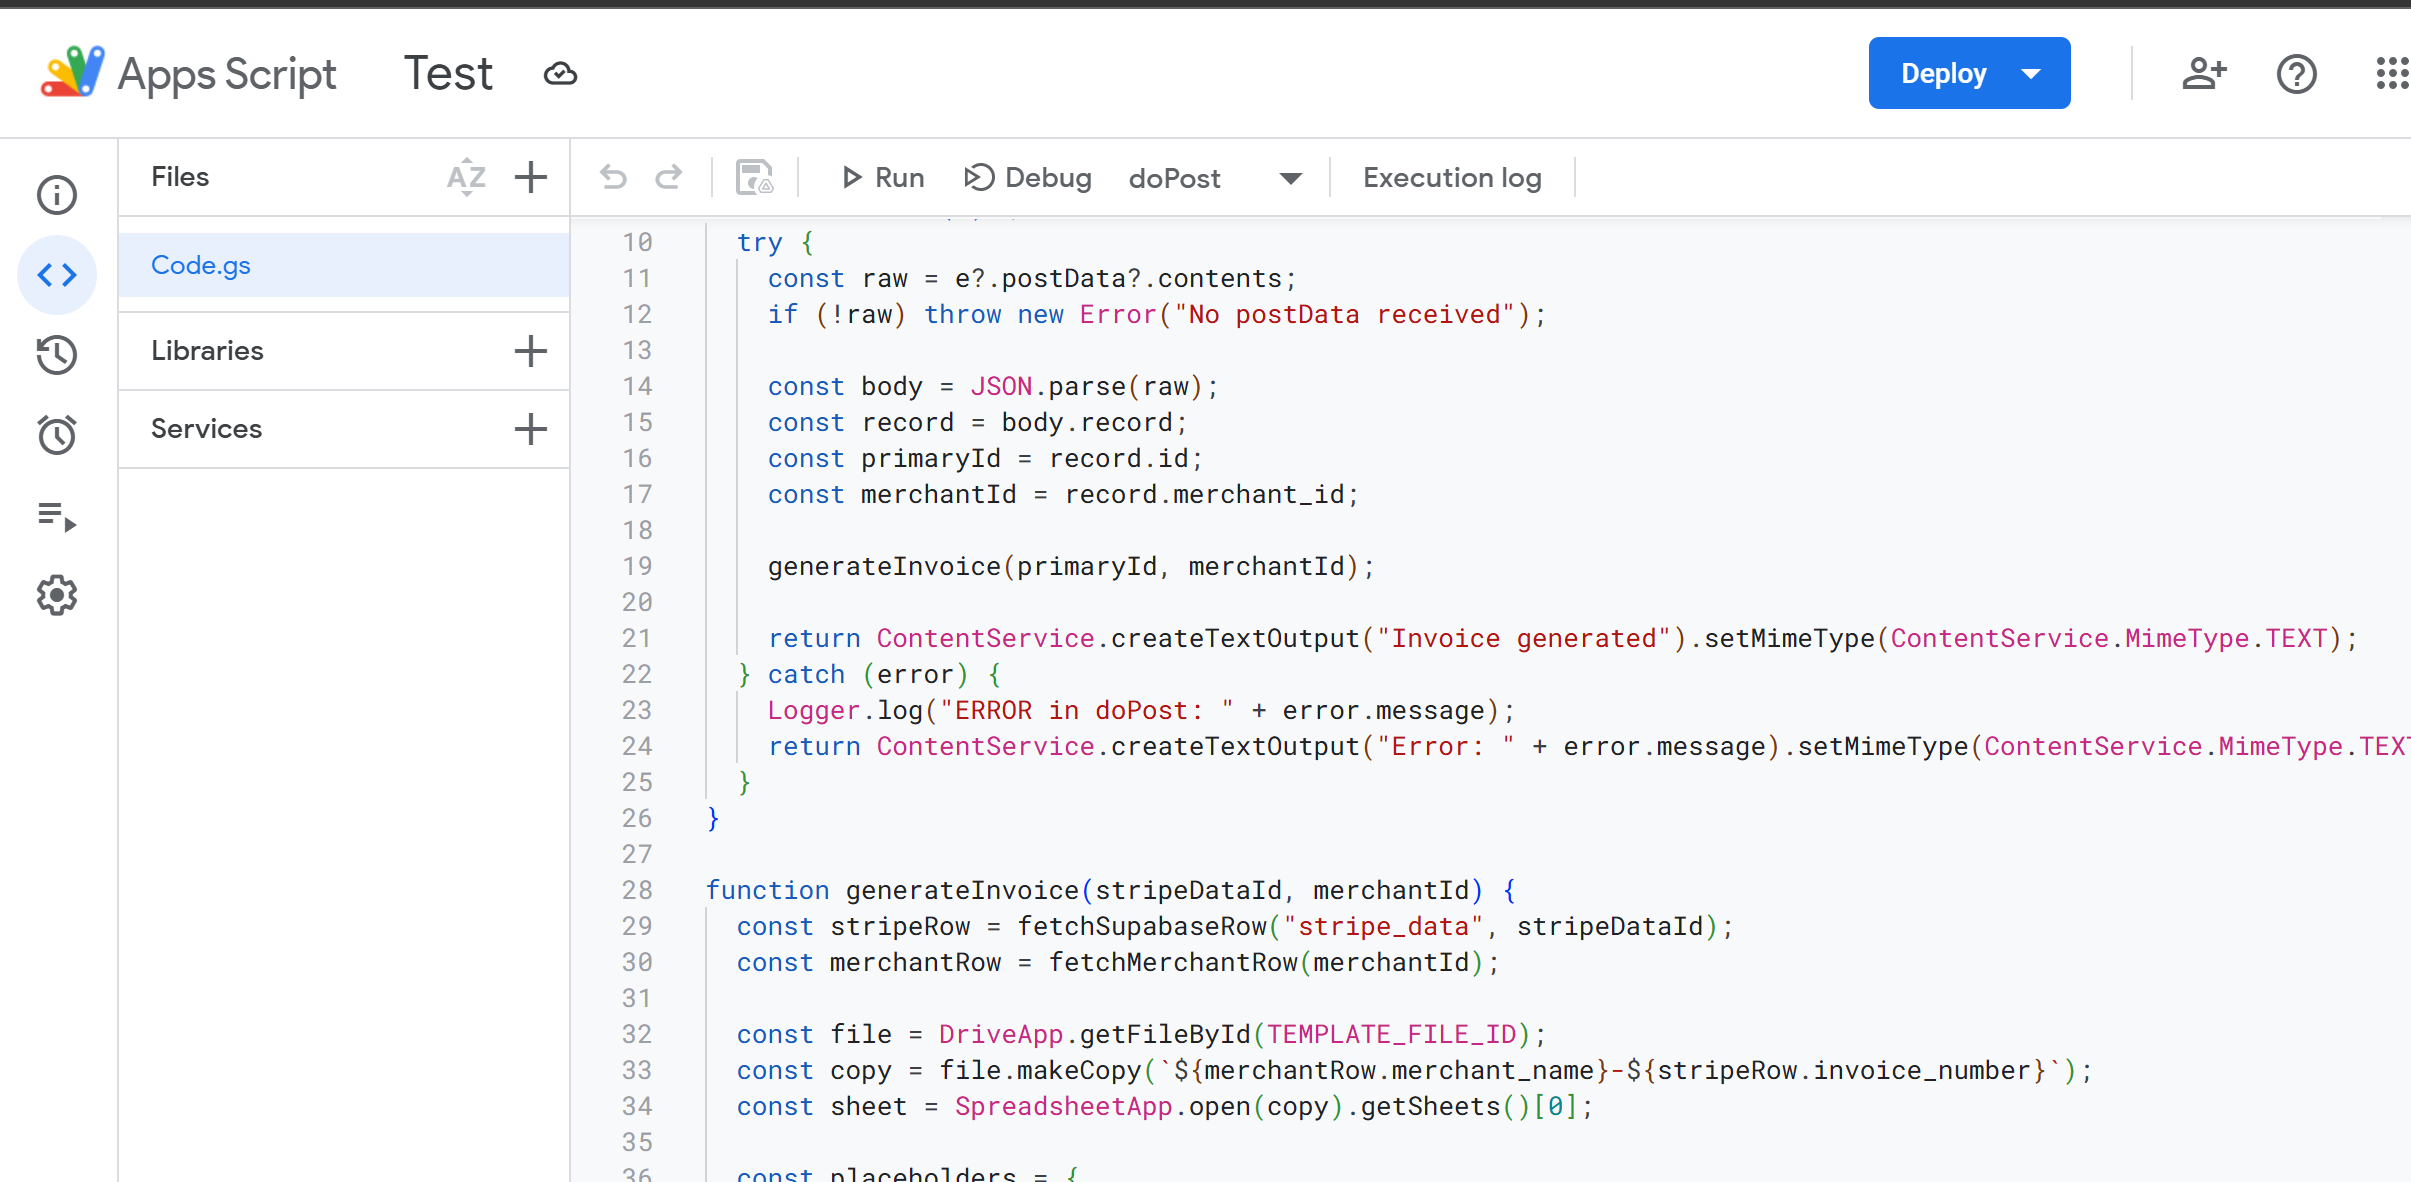Add a service with plus button
The image size is (2411, 1182).
531,429
